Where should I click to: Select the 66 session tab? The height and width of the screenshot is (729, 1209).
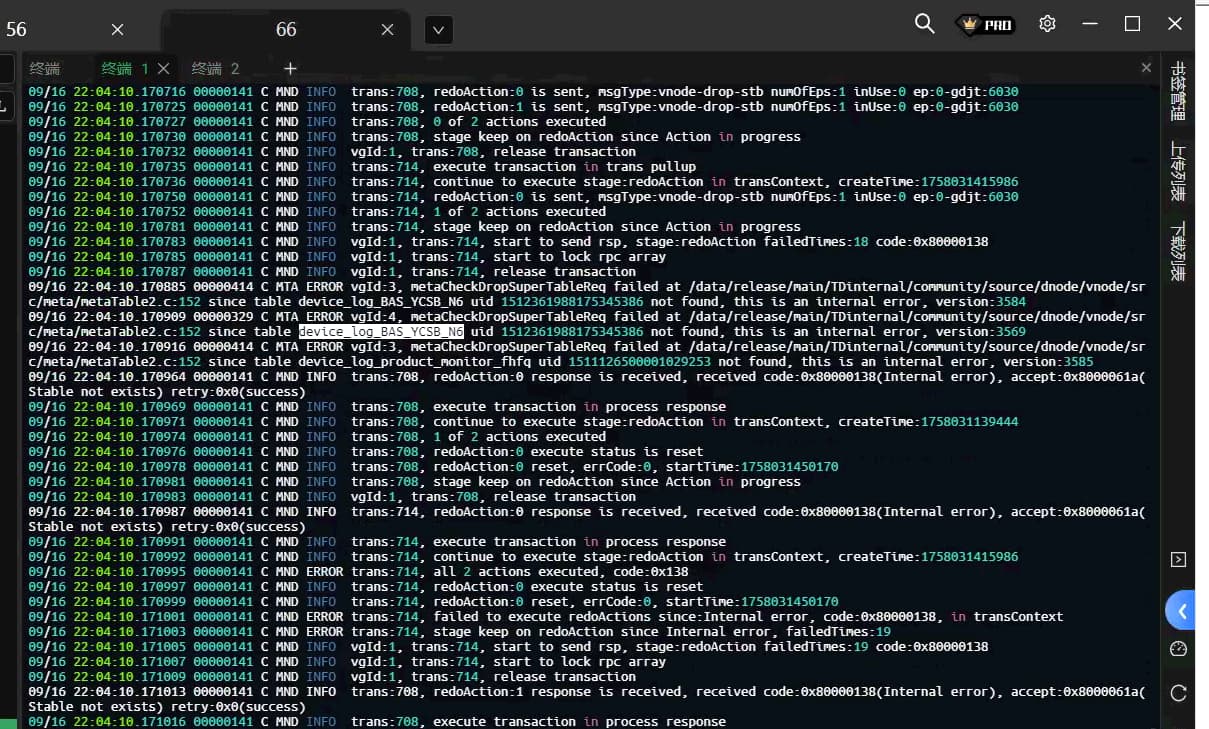286,30
